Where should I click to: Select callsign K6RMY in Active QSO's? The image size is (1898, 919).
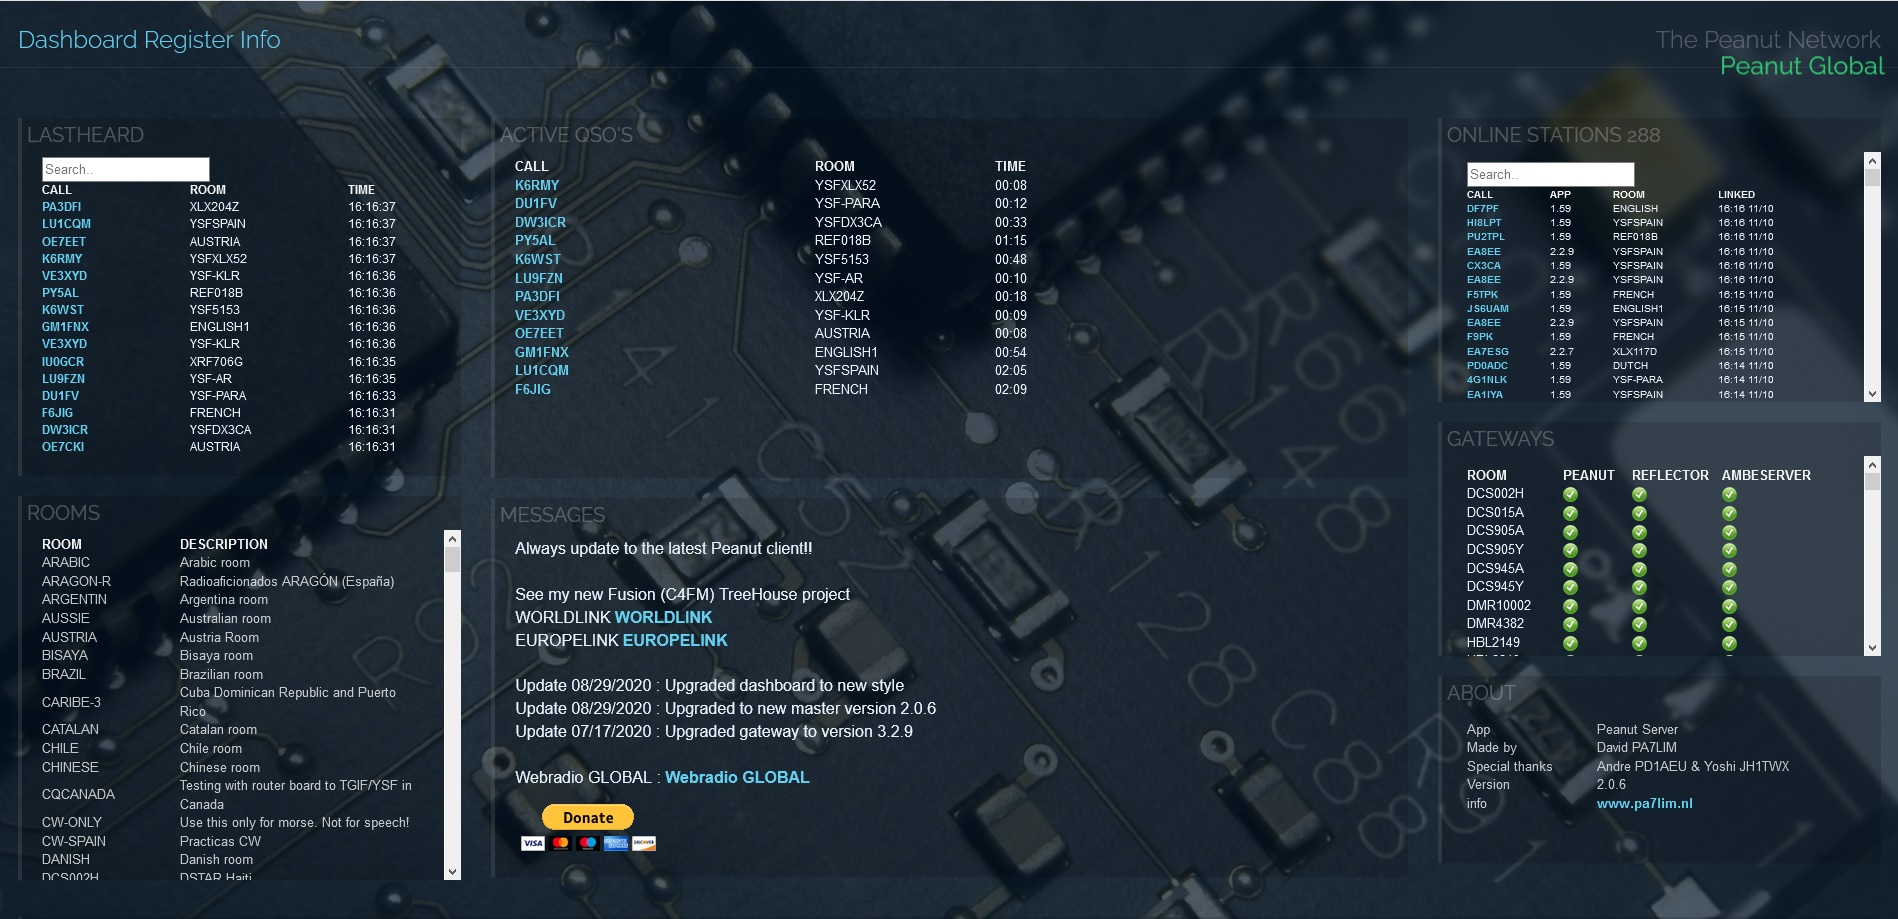tap(537, 186)
